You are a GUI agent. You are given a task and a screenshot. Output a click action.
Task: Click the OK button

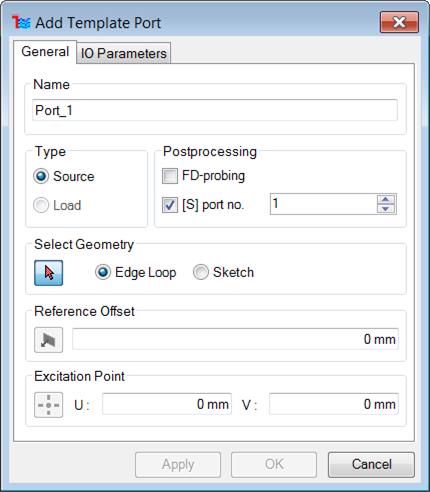pyautogui.click(x=274, y=464)
